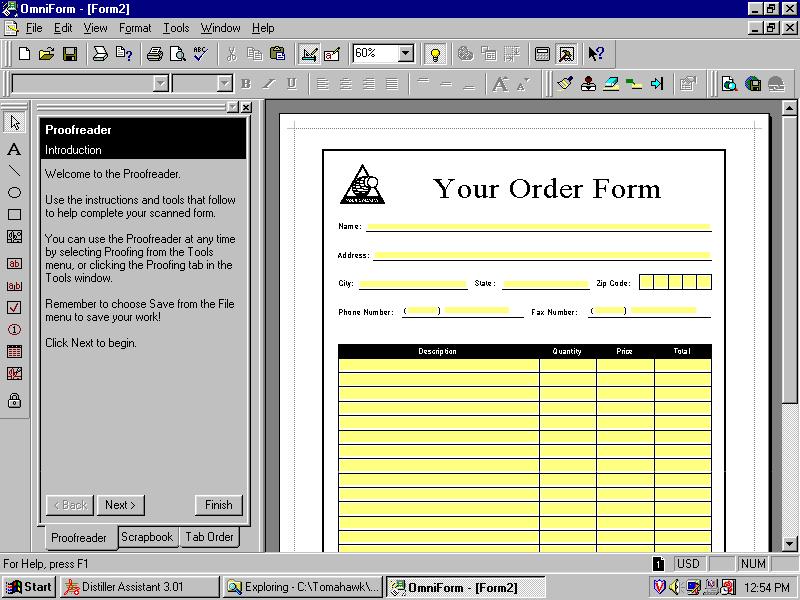800x600 pixels.
Task: Toggle the light bulb toolbar button
Action: click(435, 54)
